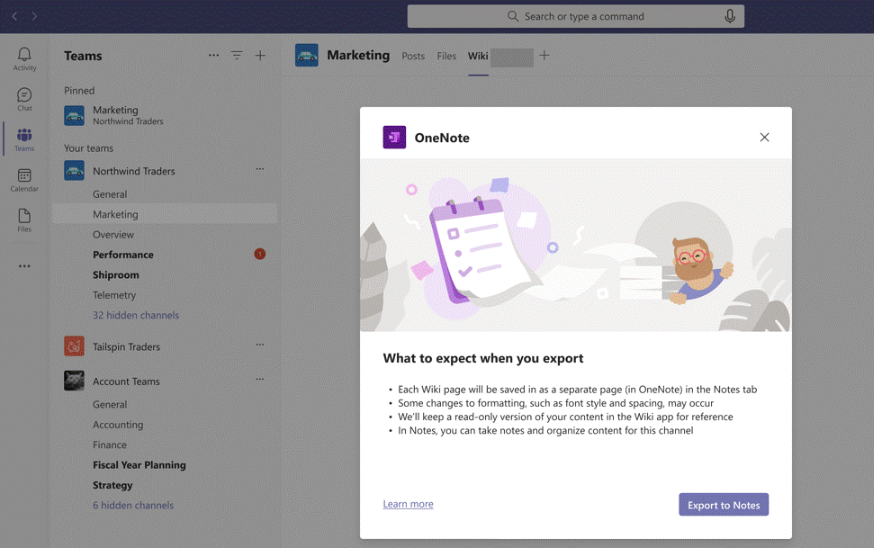
Task: Open more options for Tailspin Traders team
Action: 260,346
